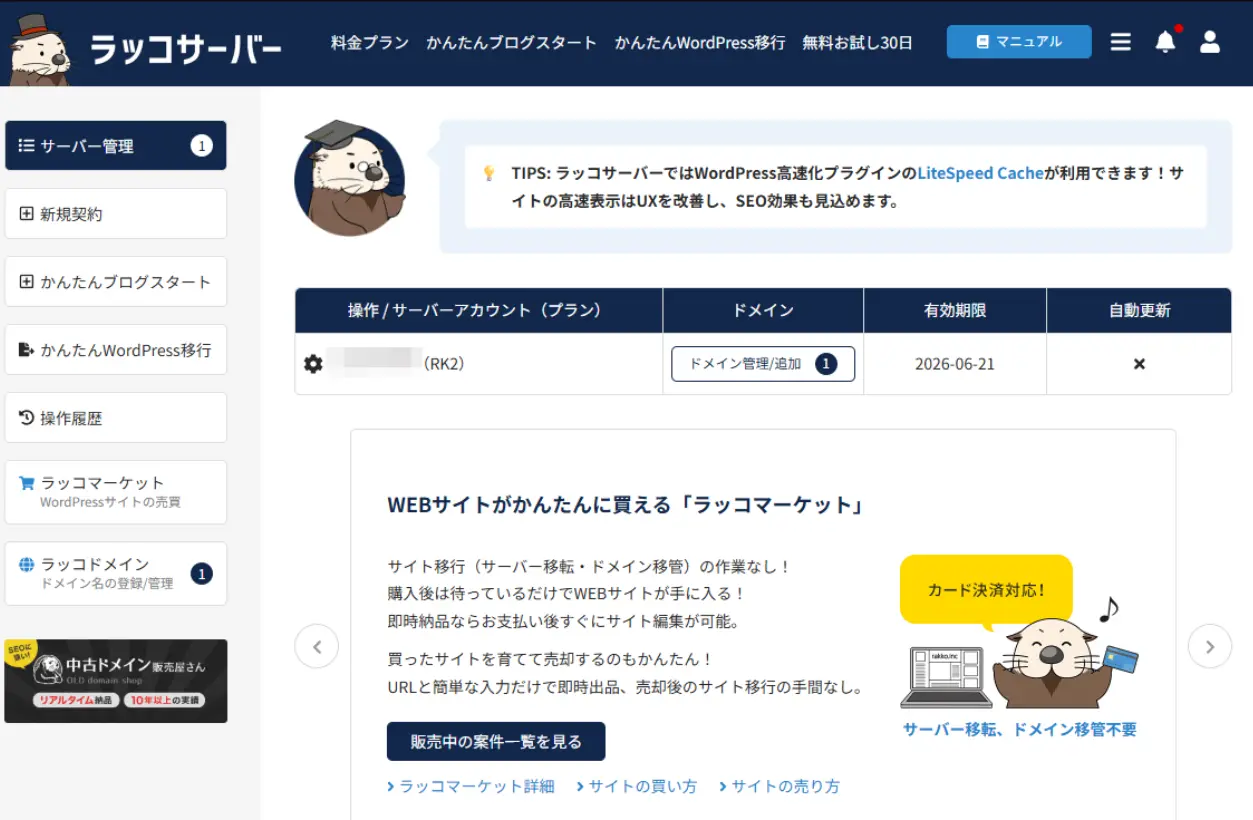This screenshot has height=820, width=1253.
Task: Click the 新規契約 plus icon
Action: click(26, 213)
